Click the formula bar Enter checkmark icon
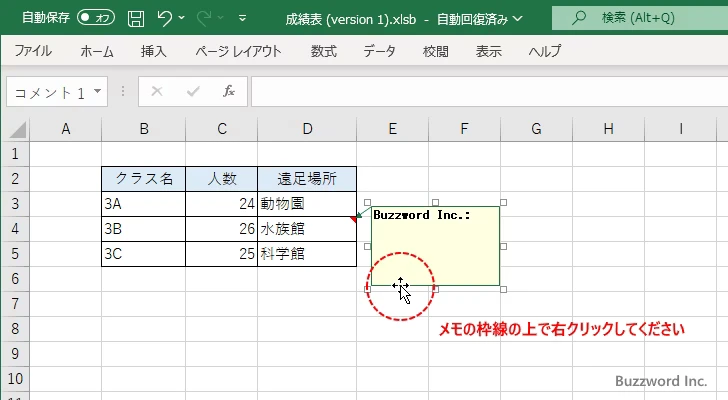728x400 pixels. click(x=193, y=91)
